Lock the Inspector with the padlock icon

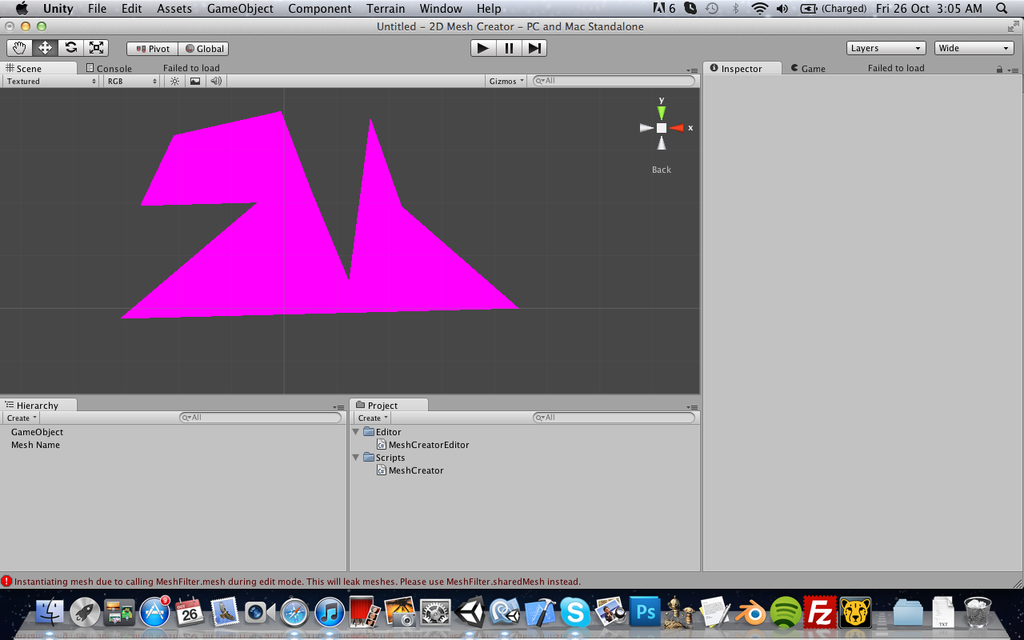[x=1000, y=68]
